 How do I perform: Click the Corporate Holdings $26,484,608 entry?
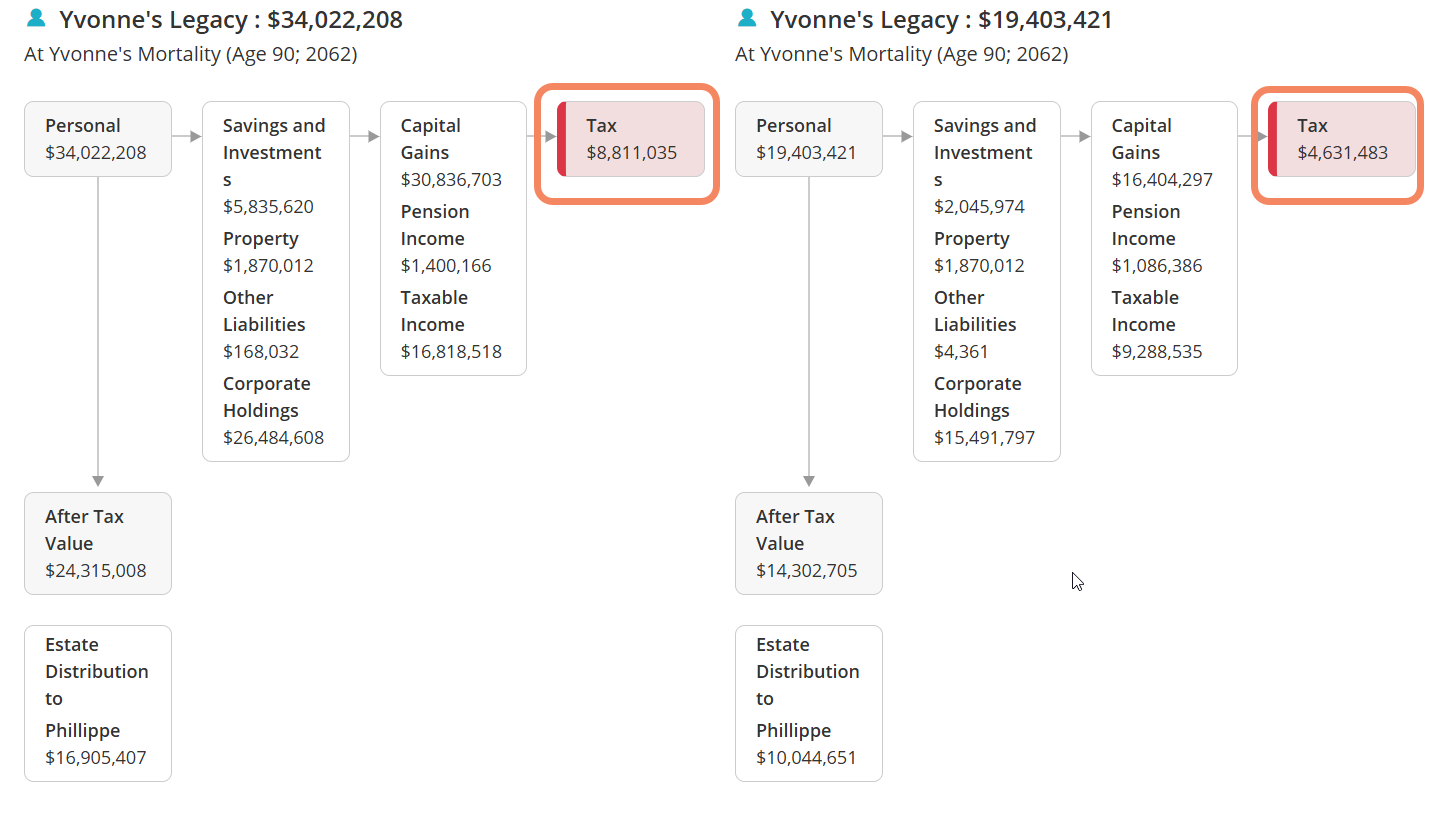(273, 411)
